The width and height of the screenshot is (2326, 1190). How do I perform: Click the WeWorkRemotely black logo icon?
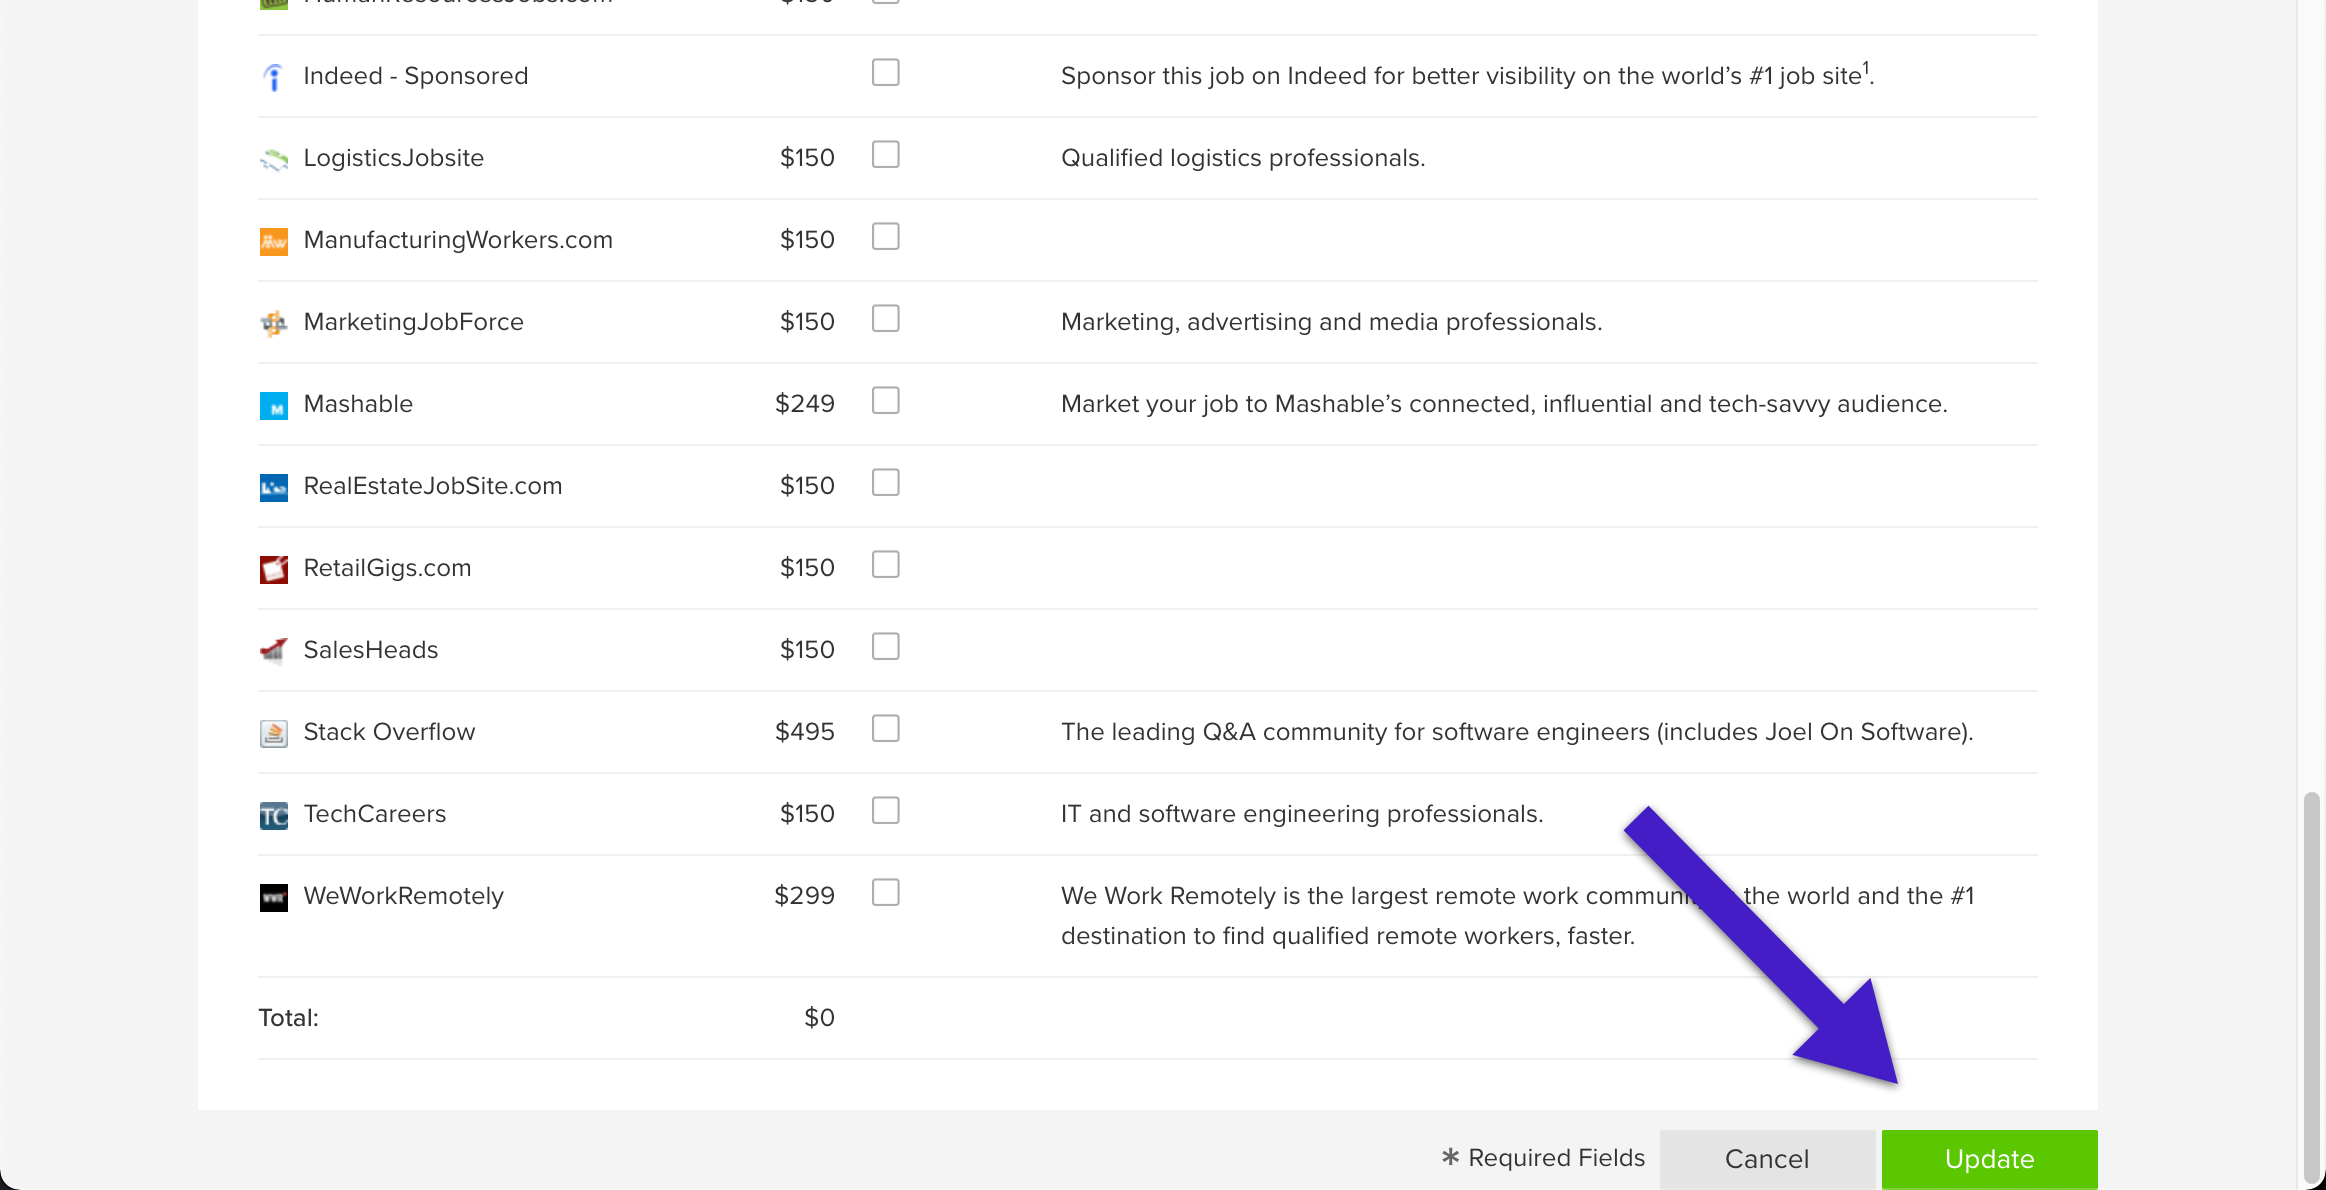click(x=273, y=897)
